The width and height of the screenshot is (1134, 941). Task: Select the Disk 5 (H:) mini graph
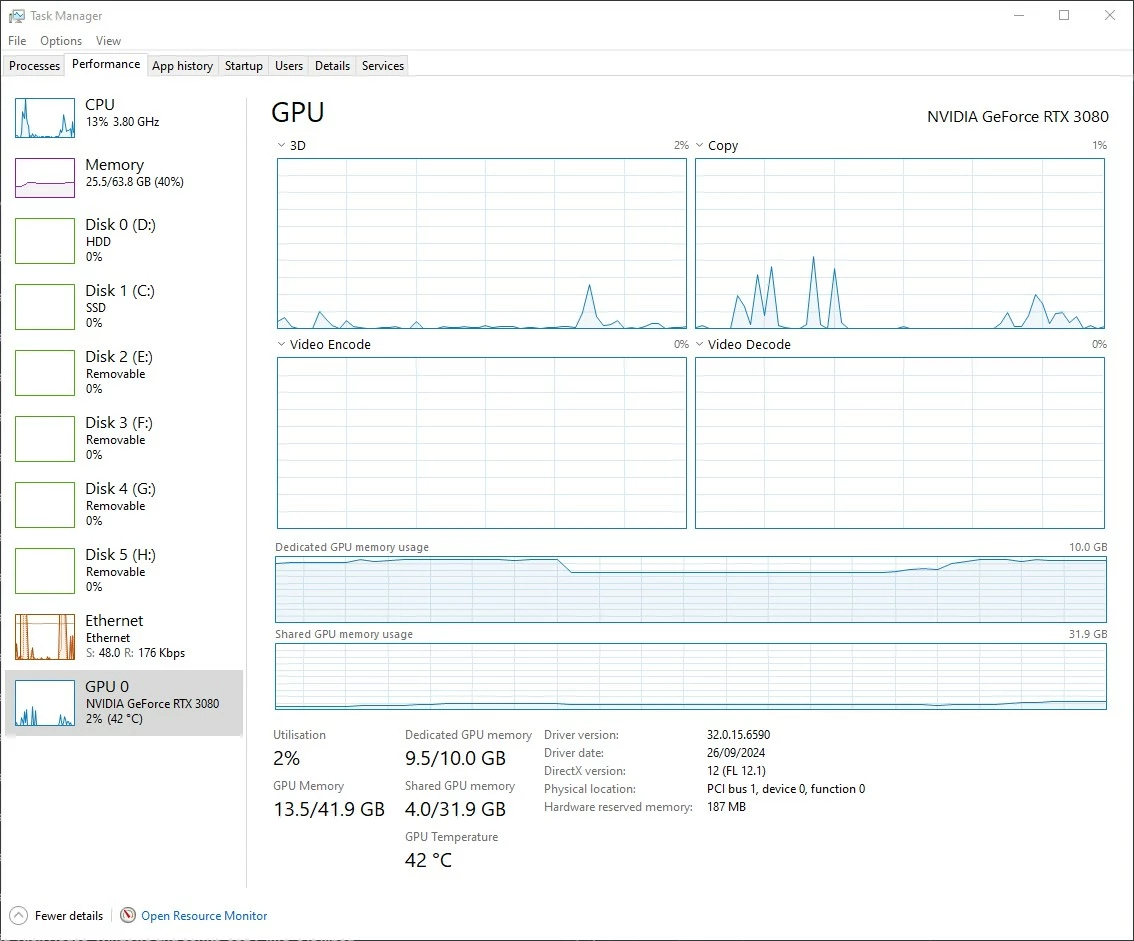click(x=45, y=571)
